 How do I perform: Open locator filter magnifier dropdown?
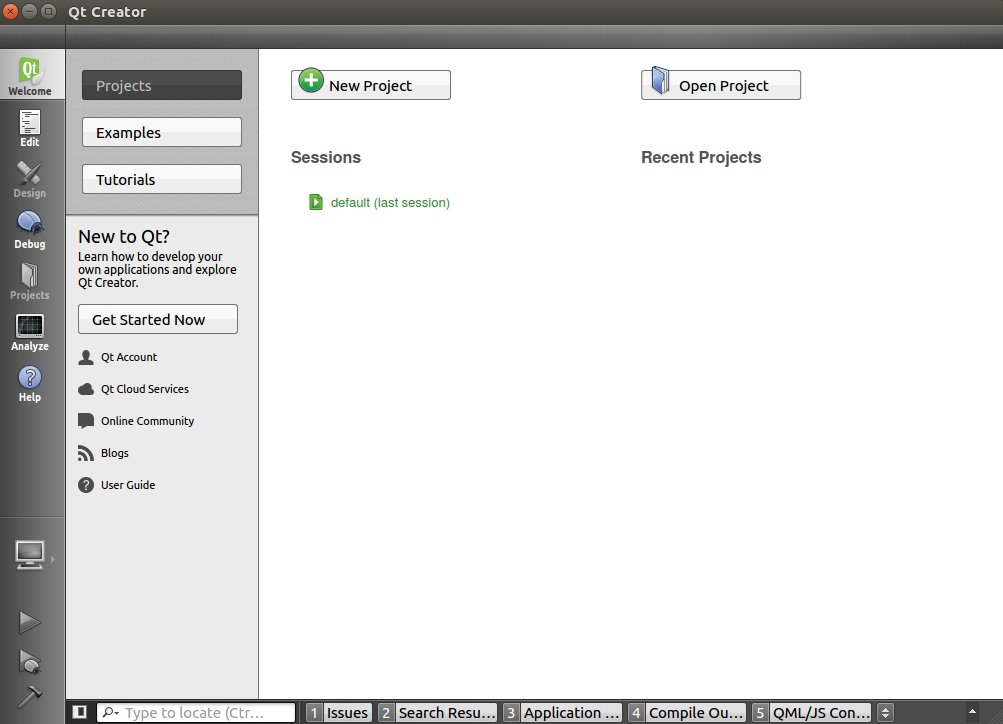tap(111, 713)
